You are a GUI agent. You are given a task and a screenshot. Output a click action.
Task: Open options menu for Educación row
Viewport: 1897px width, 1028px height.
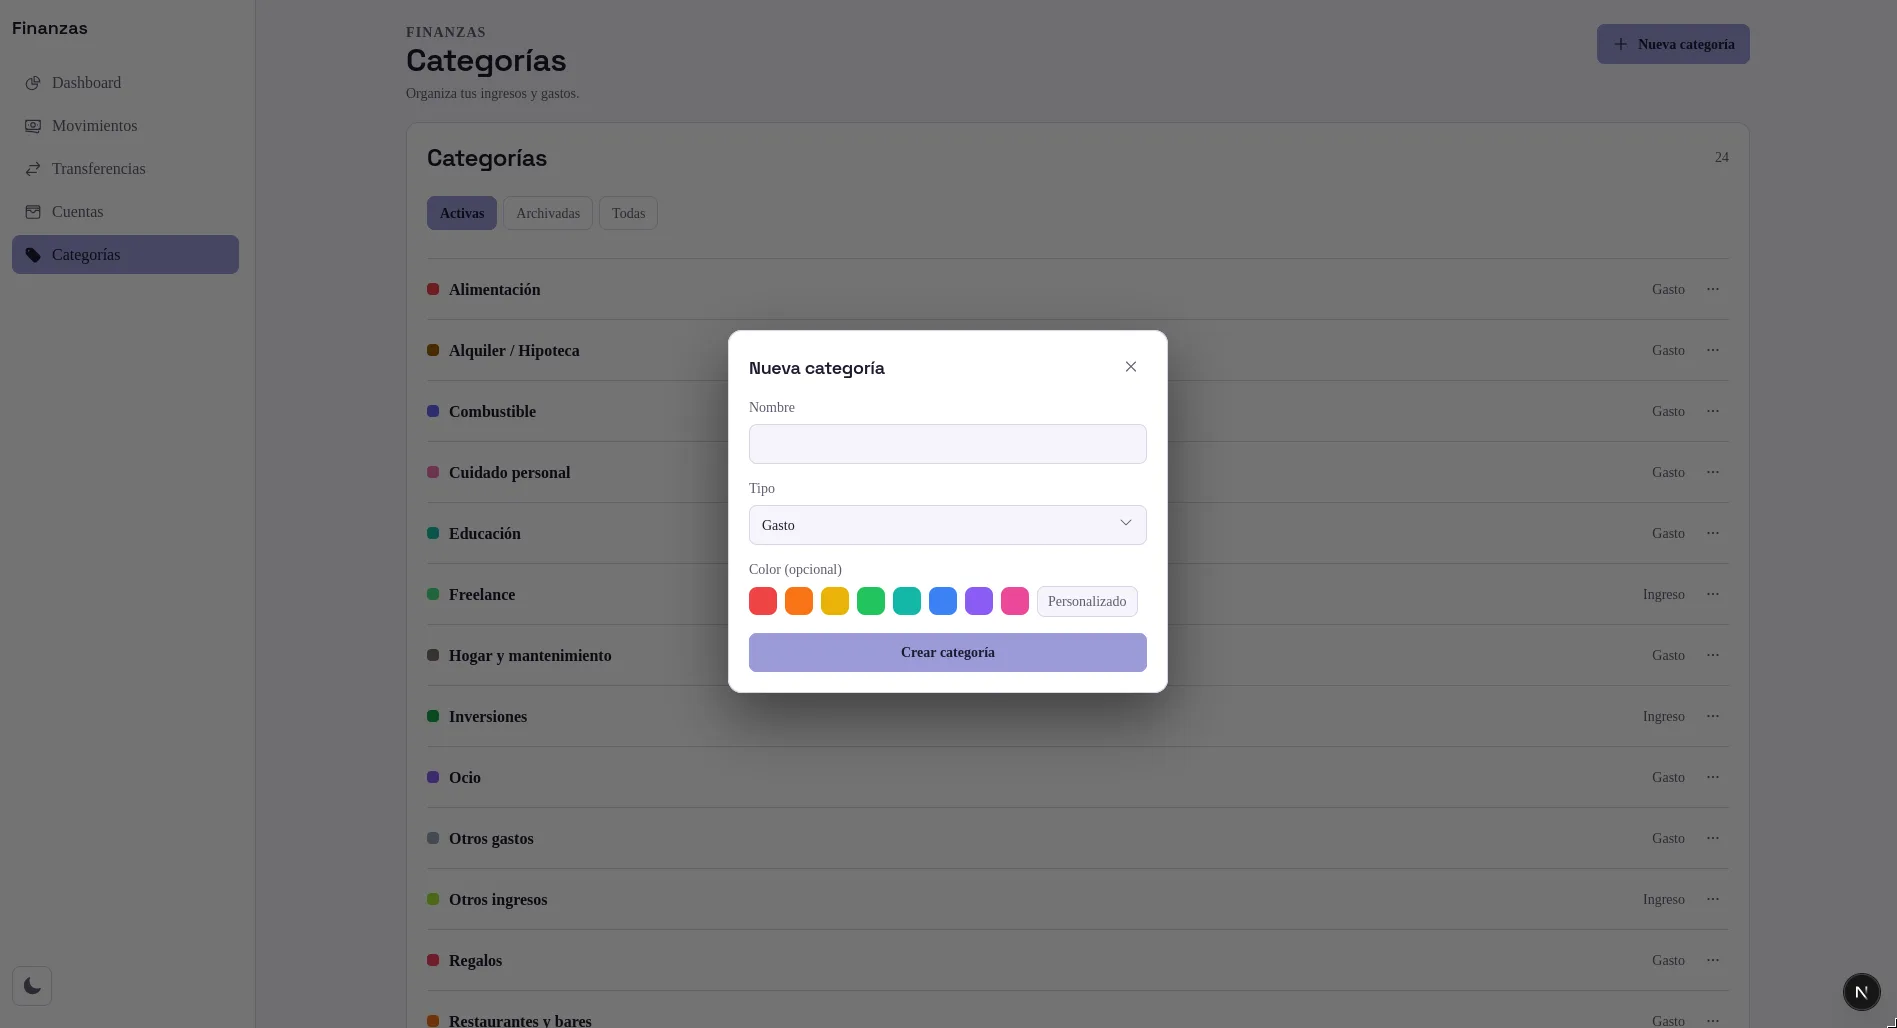click(x=1713, y=533)
